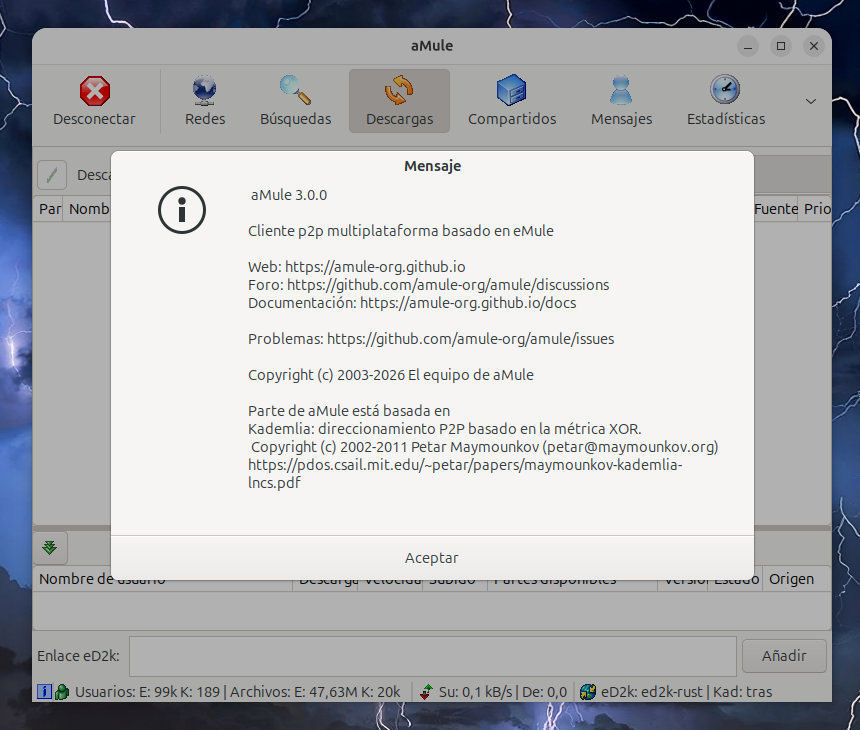Screen dimensions: 860x730
Task: Click the Documentación docs URL text
Action: (468, 303)
